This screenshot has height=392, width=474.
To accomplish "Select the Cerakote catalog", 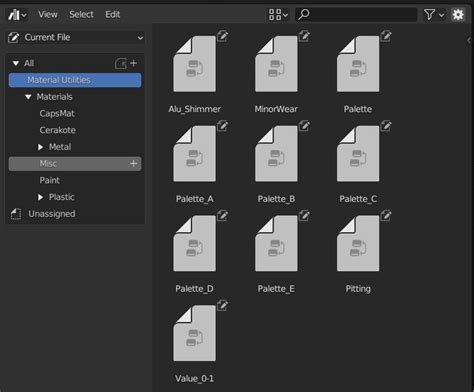I will tap(58, 130).
